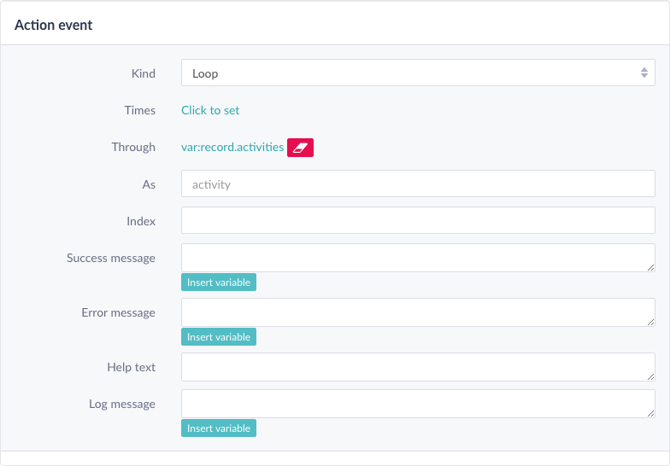The image size is (670, 466).
Task: Click the Help text resize handle
Action: [x=650, y=377]
